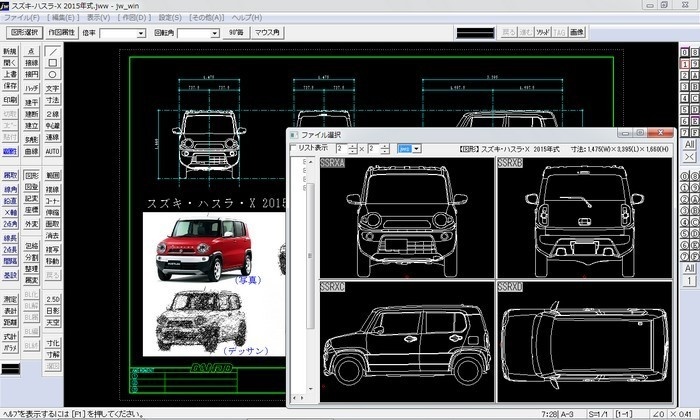This screenshot has width=700, height=420.
Task: Select the 接線 tangent line tool
Action: [31, 63]
